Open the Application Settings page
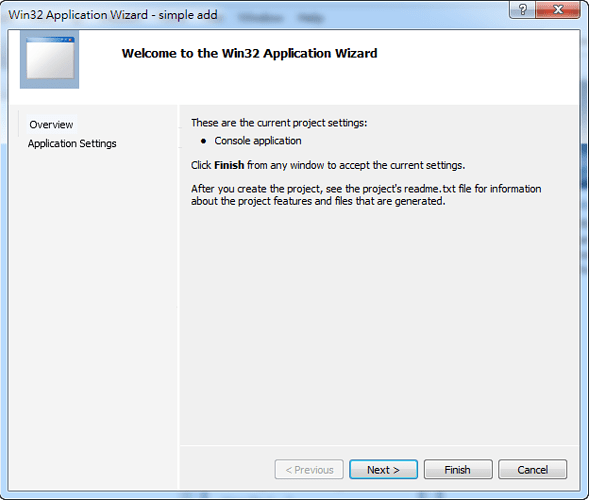 click(x=72, y=144)
